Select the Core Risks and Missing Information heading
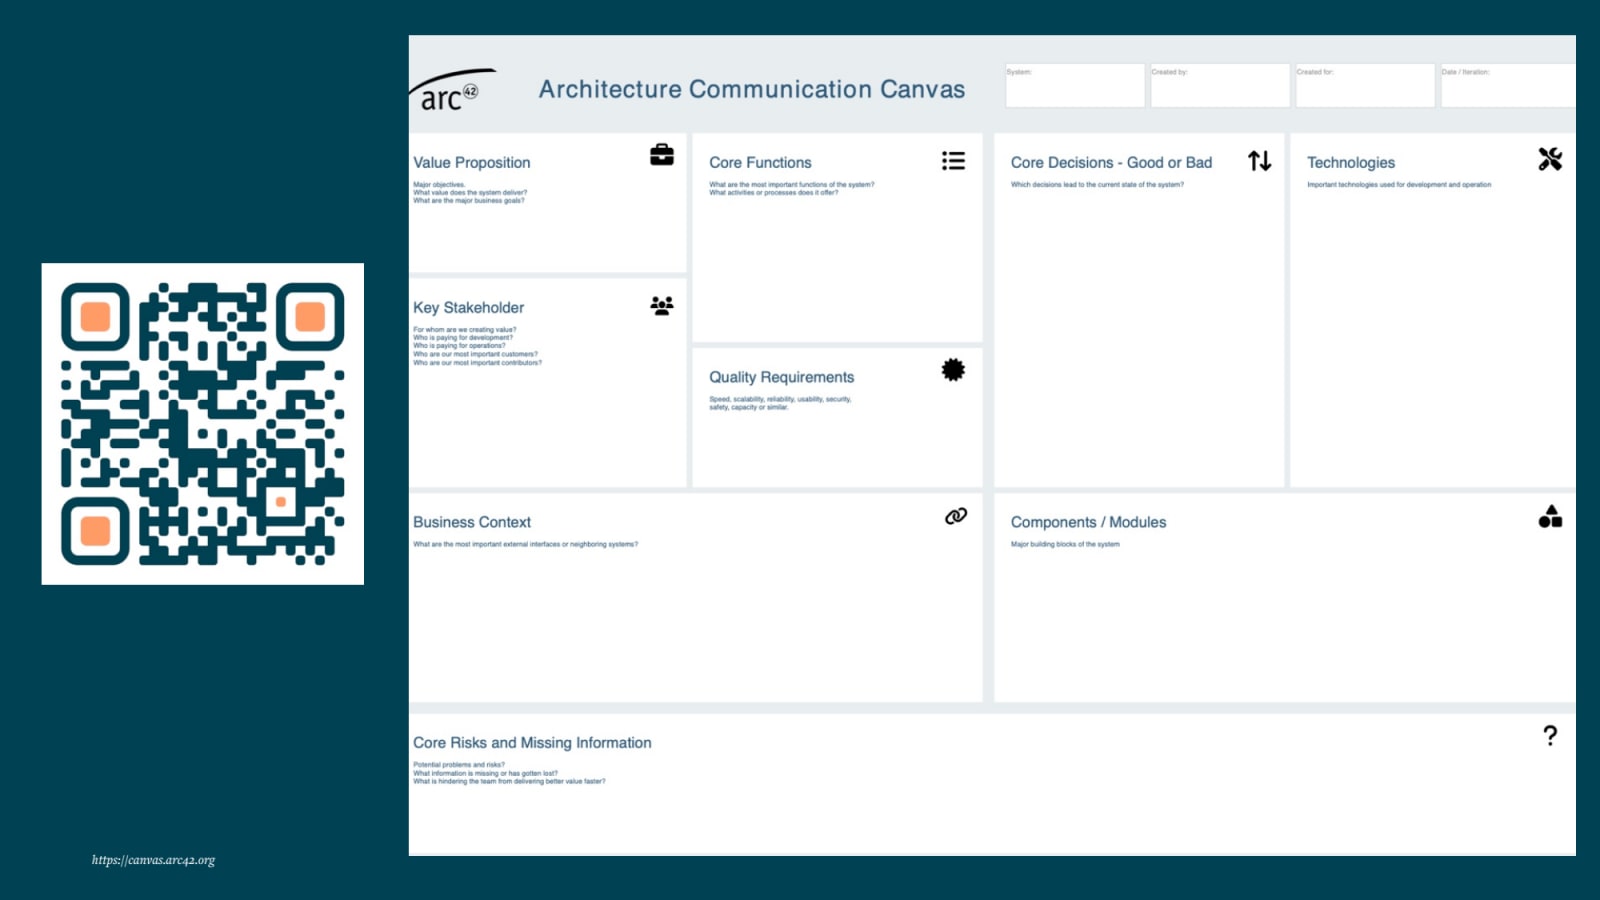 532,742
